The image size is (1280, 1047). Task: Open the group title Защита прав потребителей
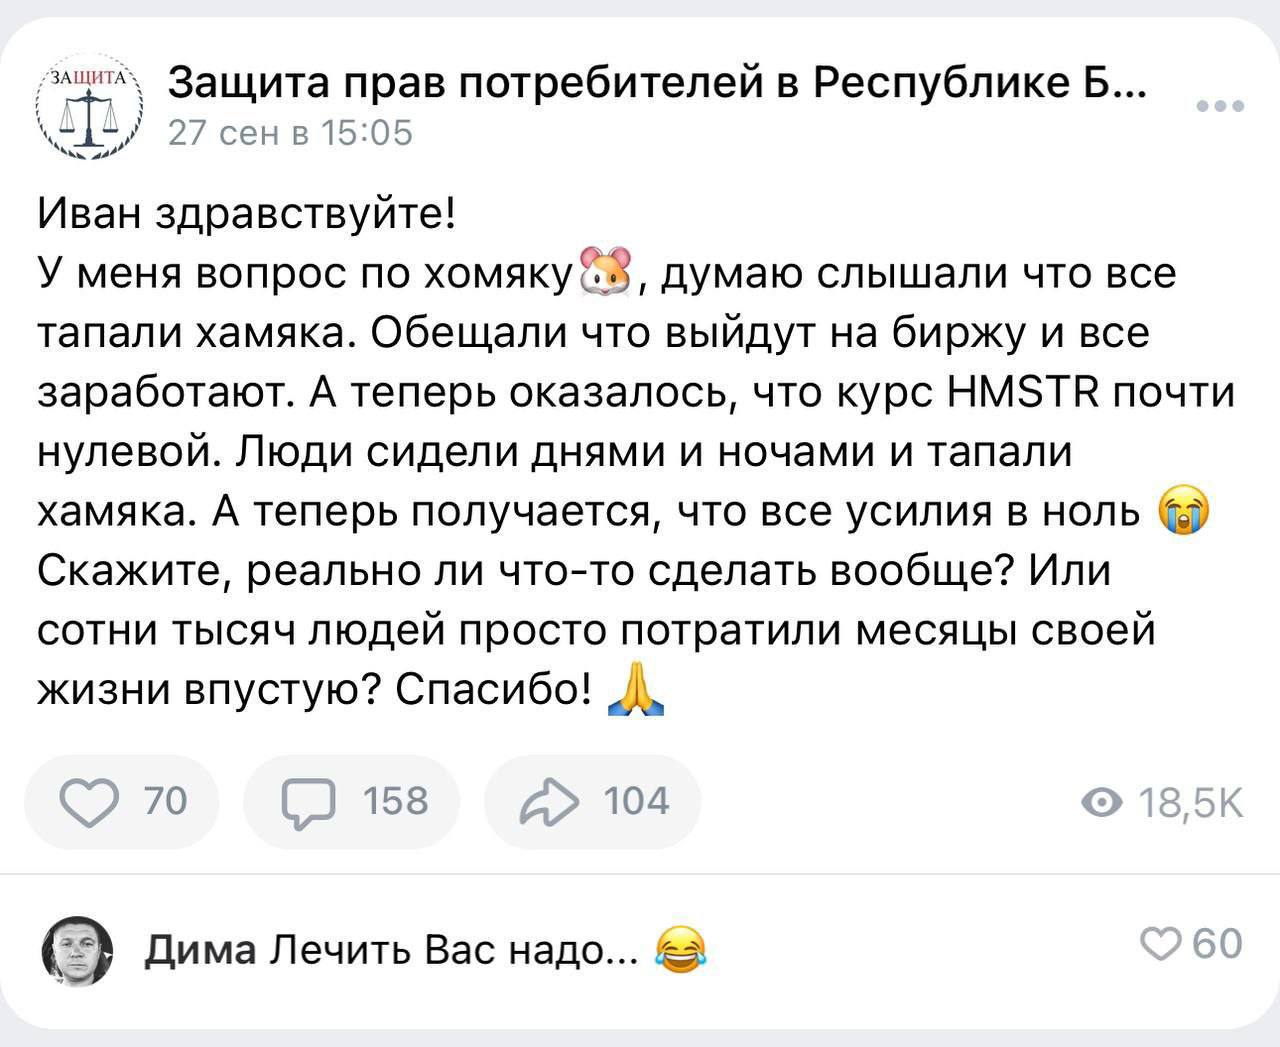658,84
